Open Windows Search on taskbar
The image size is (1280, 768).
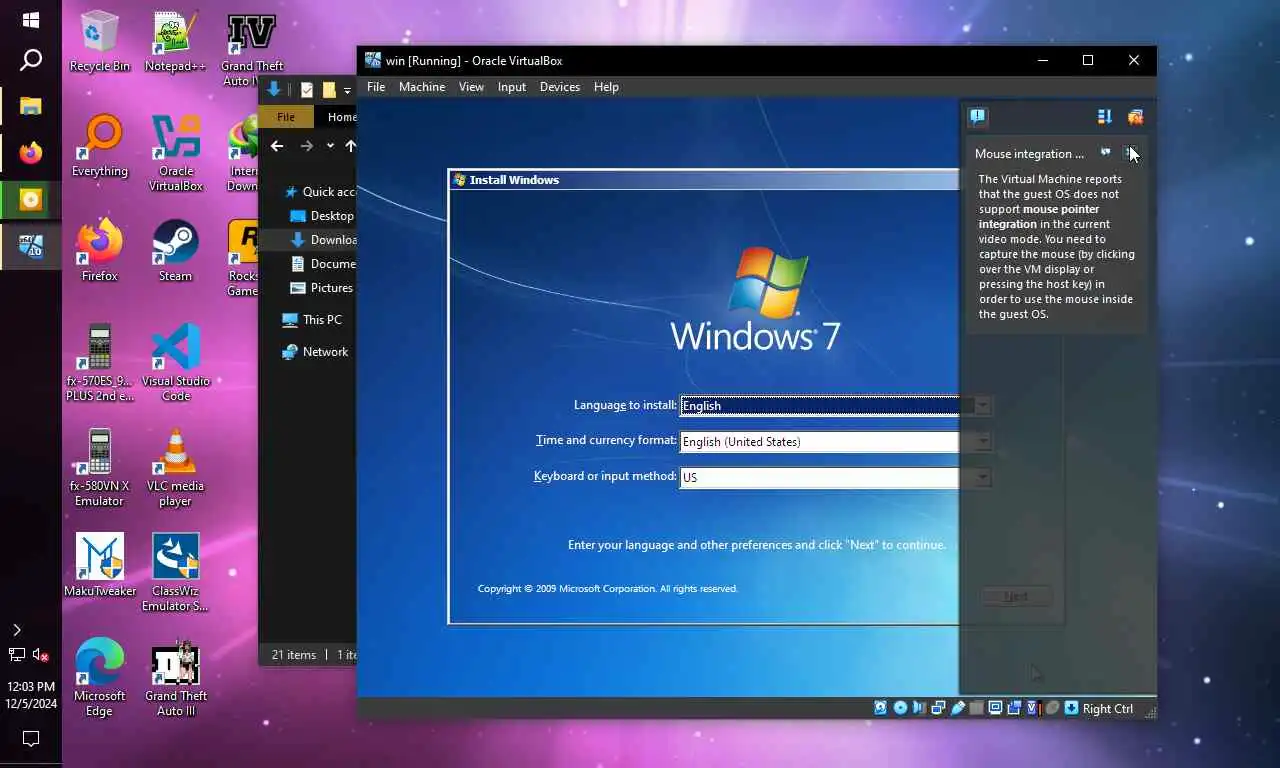[31, 61]
